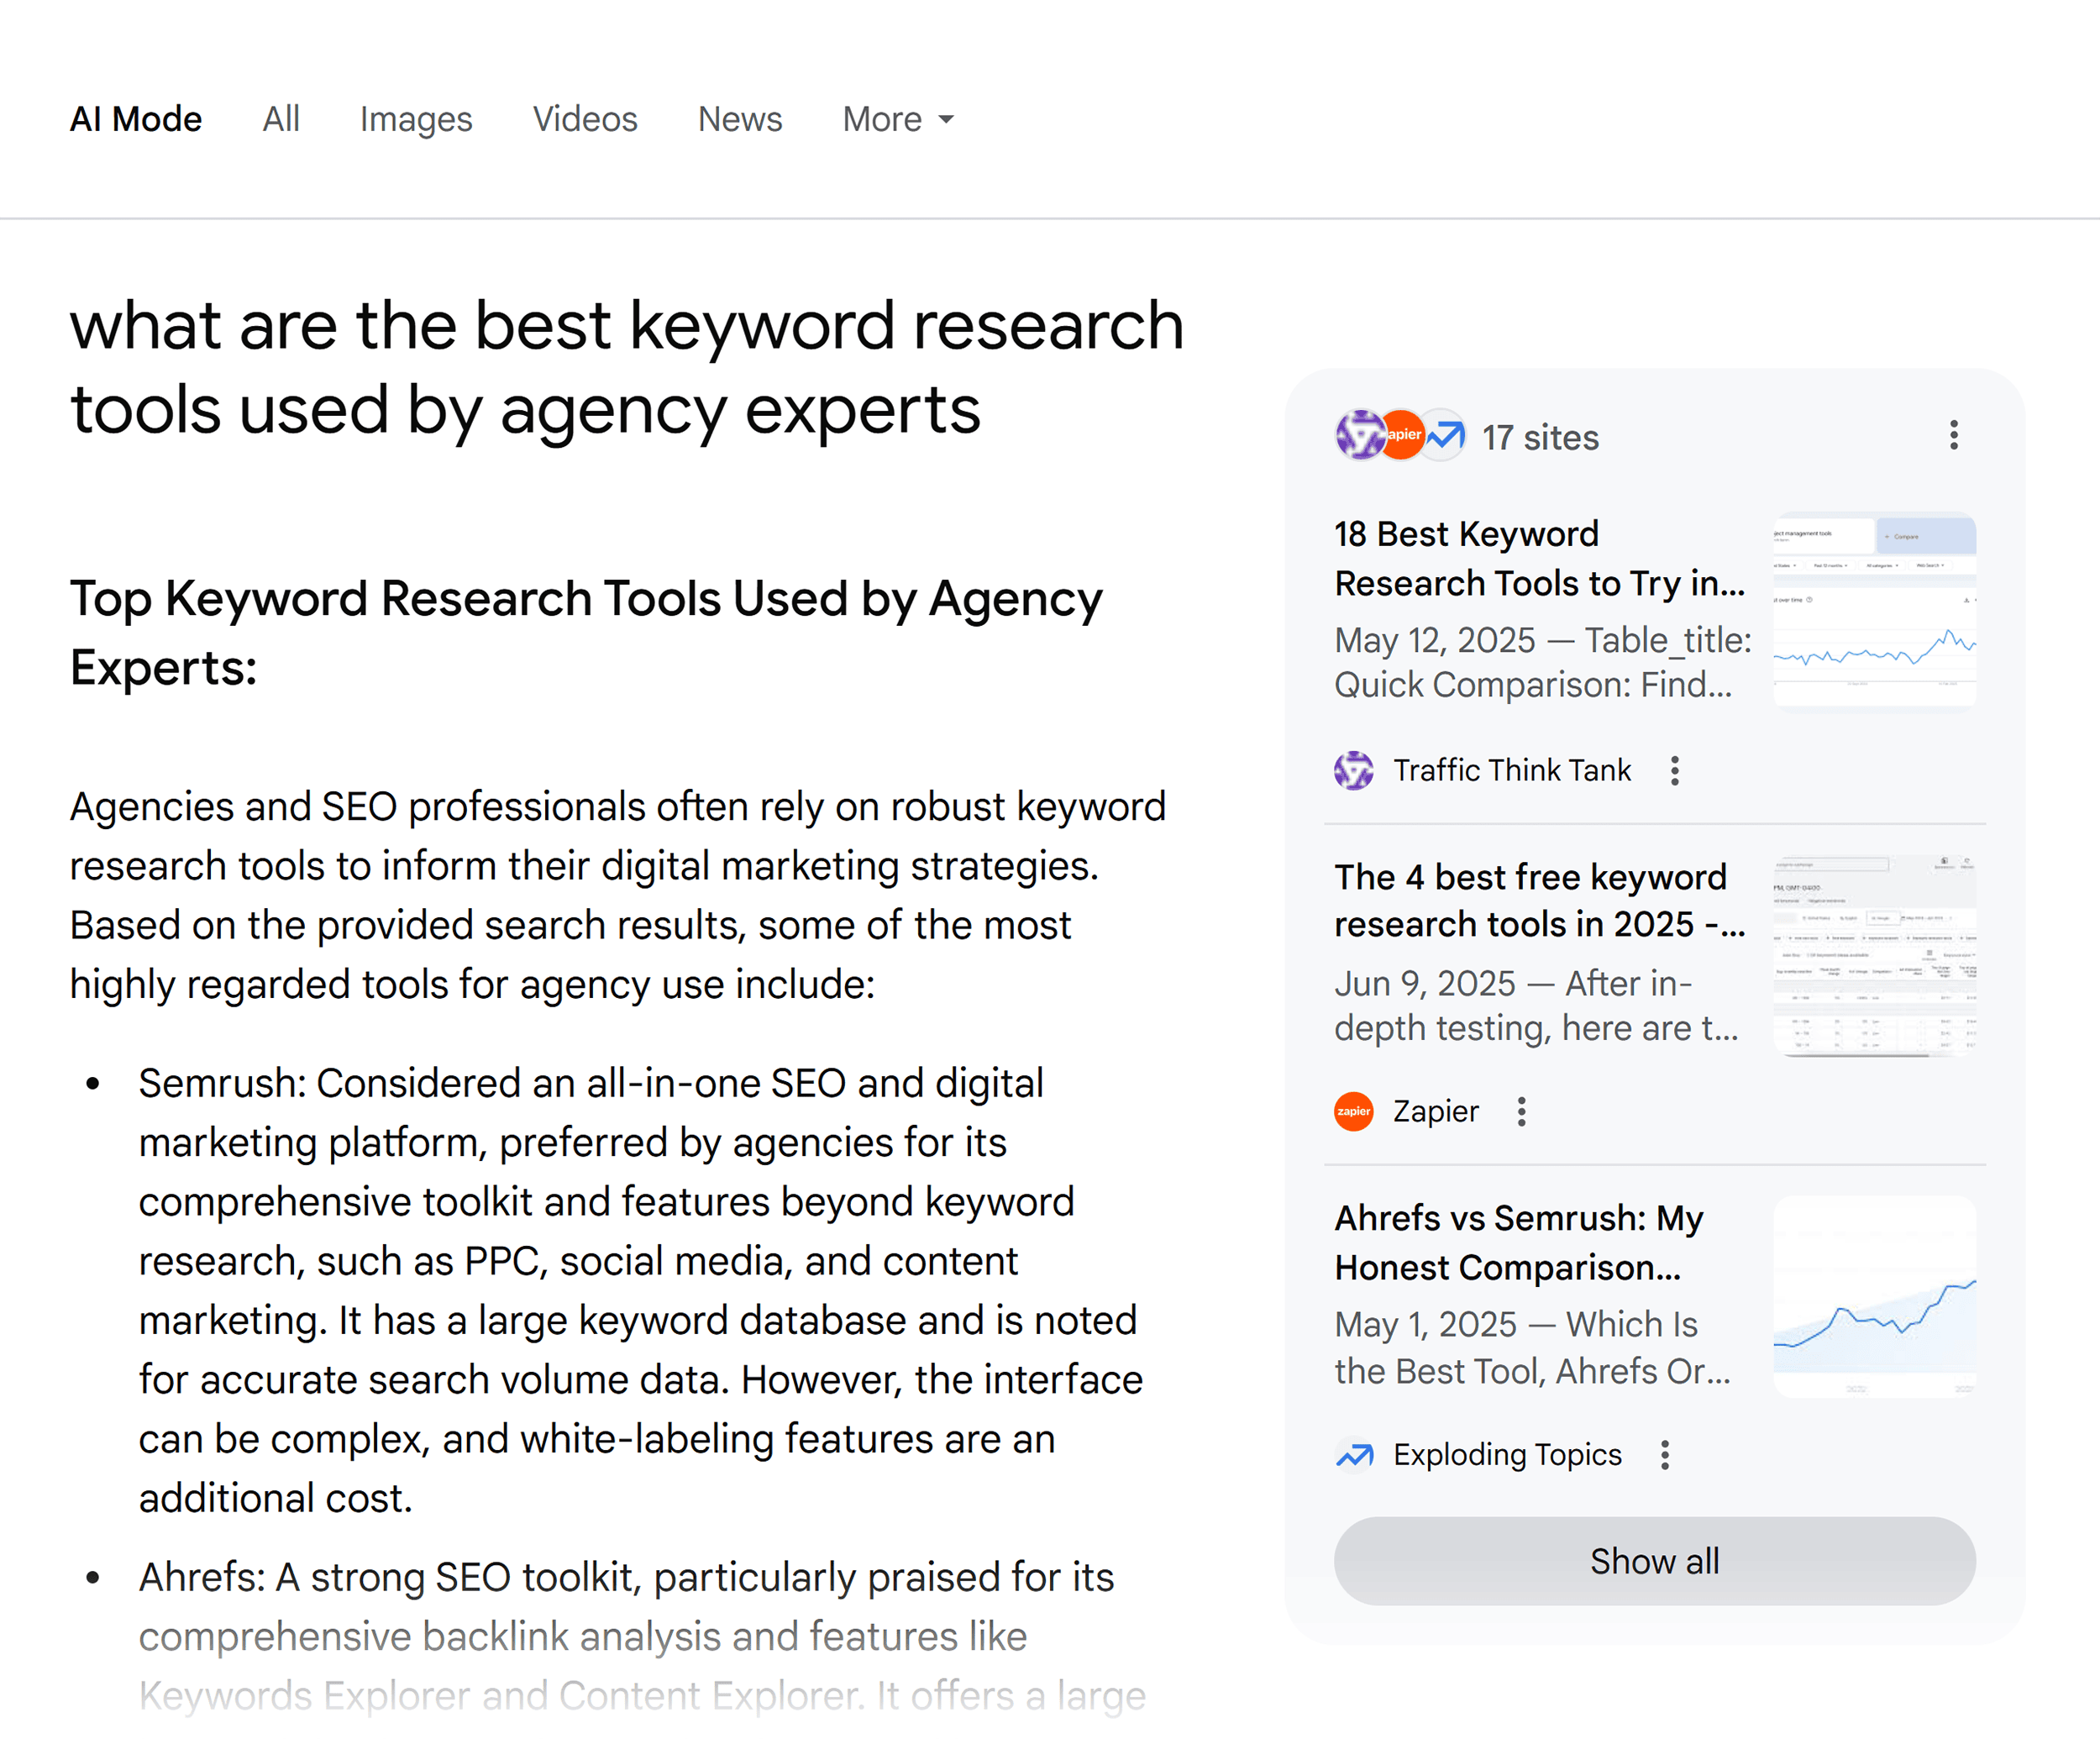2100x1744 pixels.
Task: Open the Videos tab
Action: point(585,119)
